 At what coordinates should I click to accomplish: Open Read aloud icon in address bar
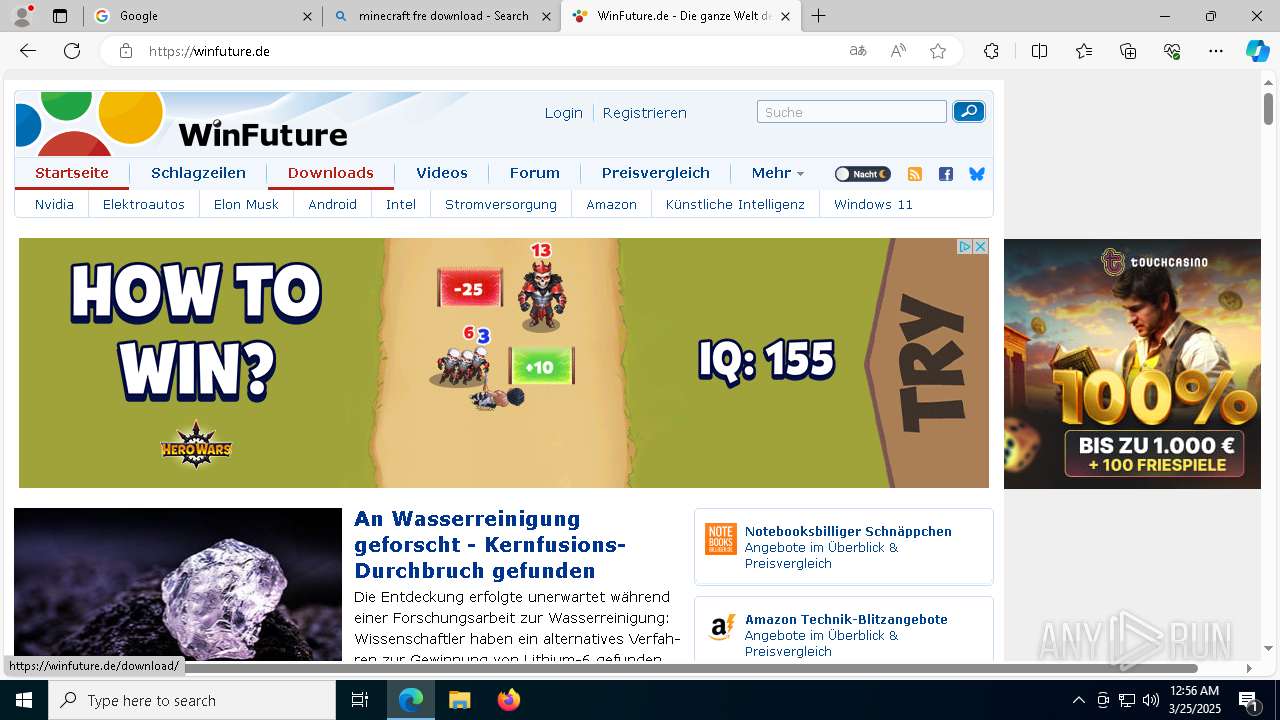(898, 51)
